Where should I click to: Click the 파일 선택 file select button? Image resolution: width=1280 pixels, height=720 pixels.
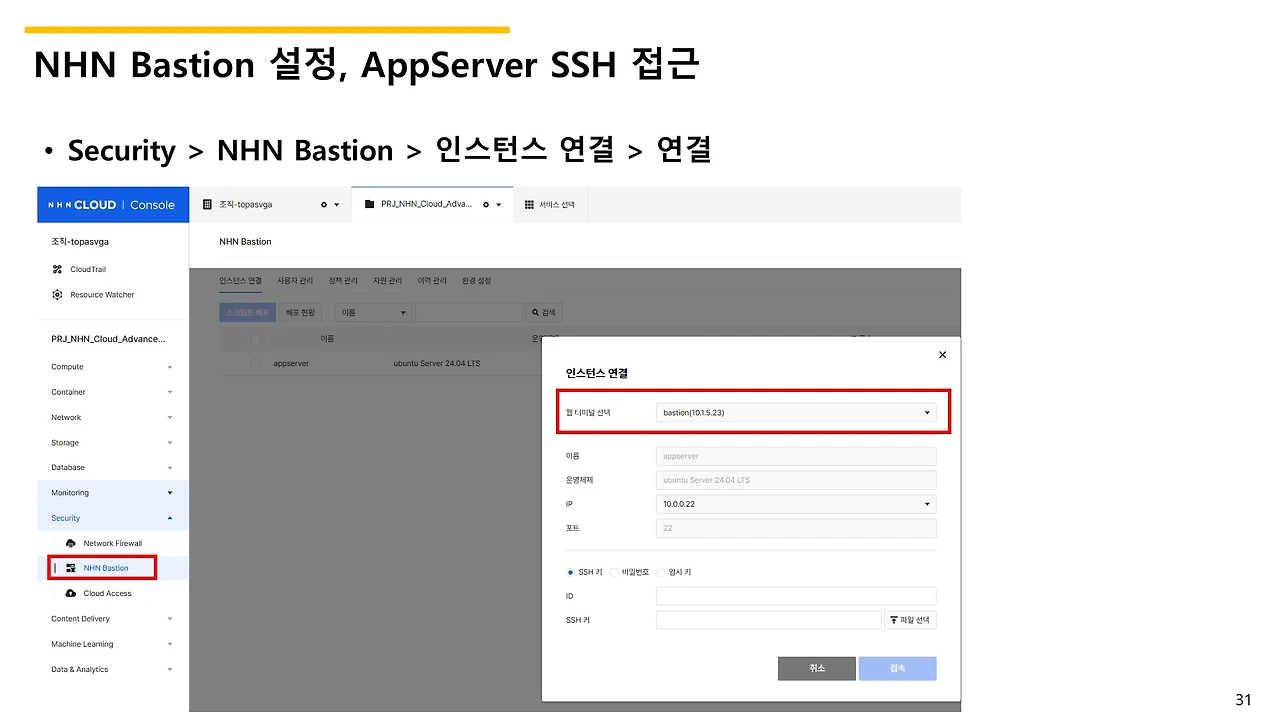pos(911,620)
